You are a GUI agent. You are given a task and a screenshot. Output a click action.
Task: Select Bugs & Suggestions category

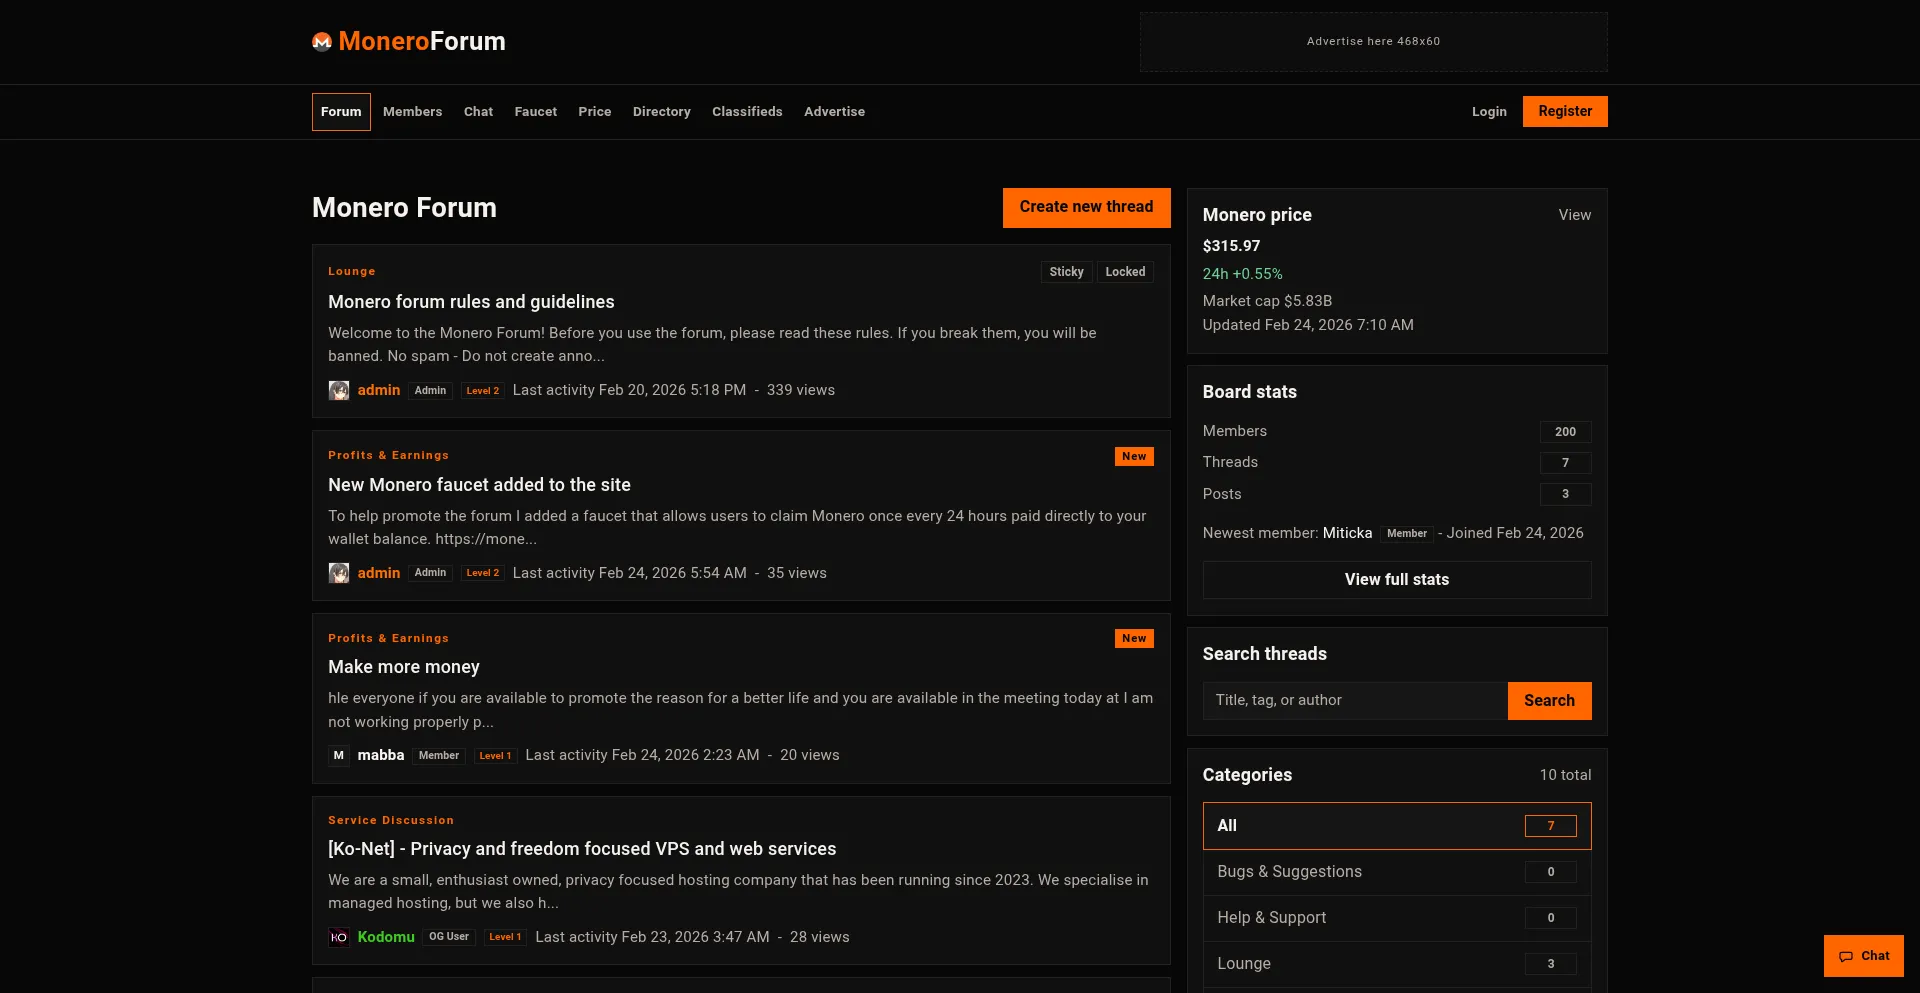pos(1397,872)
